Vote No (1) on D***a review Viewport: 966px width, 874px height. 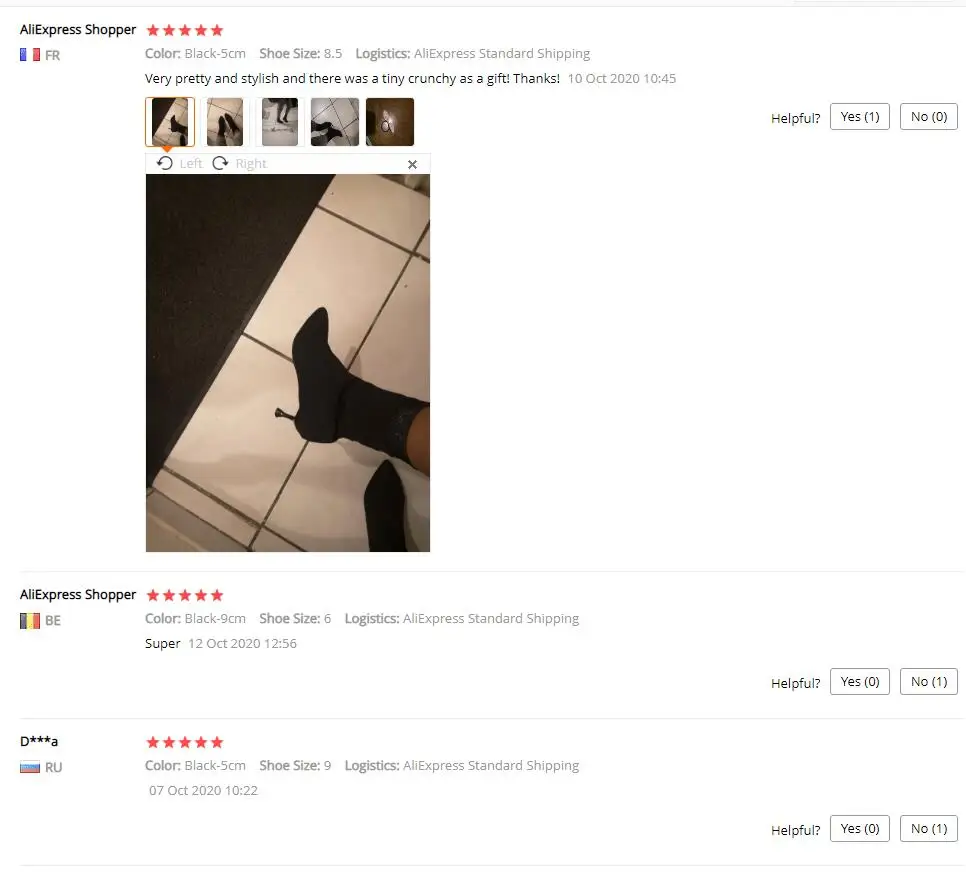pos(928,828)
